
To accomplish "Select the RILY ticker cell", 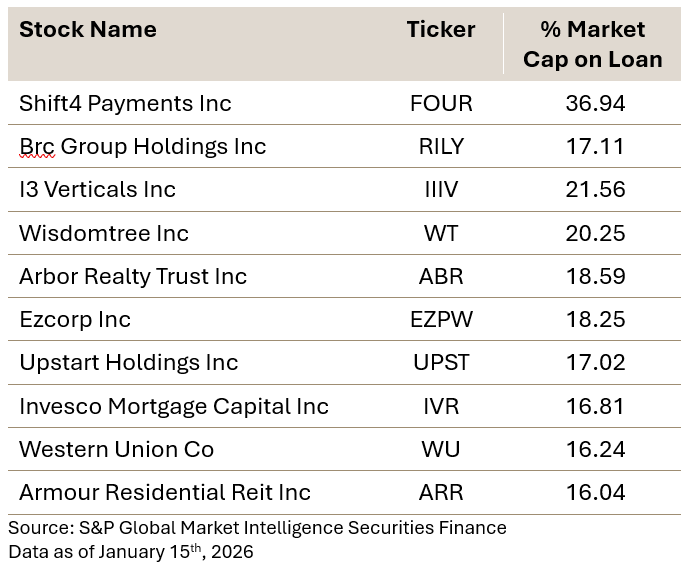I will tap(441, 147).
